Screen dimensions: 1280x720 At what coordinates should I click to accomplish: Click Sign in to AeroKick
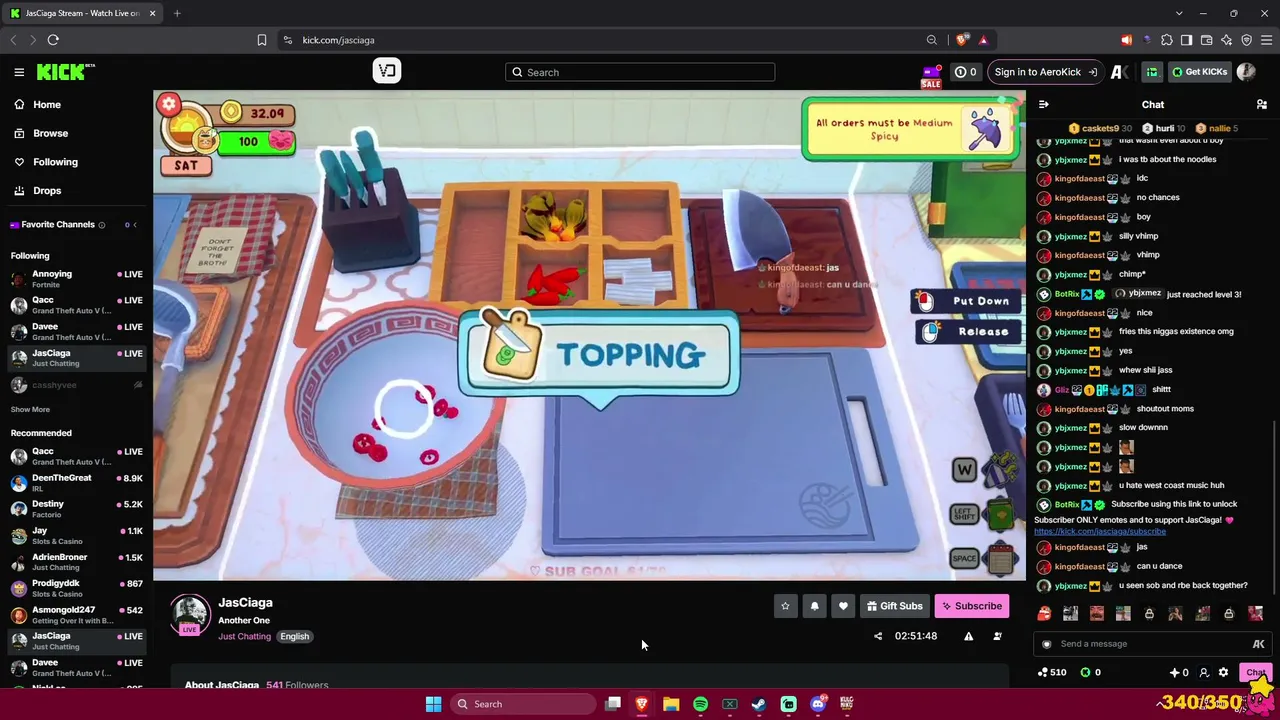pos(1045,72)
